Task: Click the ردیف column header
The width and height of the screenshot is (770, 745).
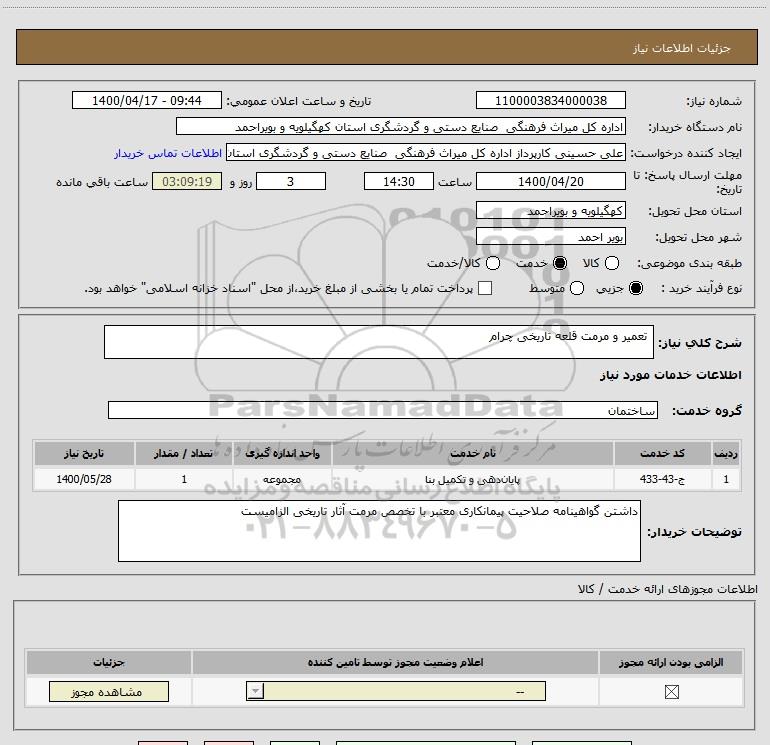Action: point(726,453)
